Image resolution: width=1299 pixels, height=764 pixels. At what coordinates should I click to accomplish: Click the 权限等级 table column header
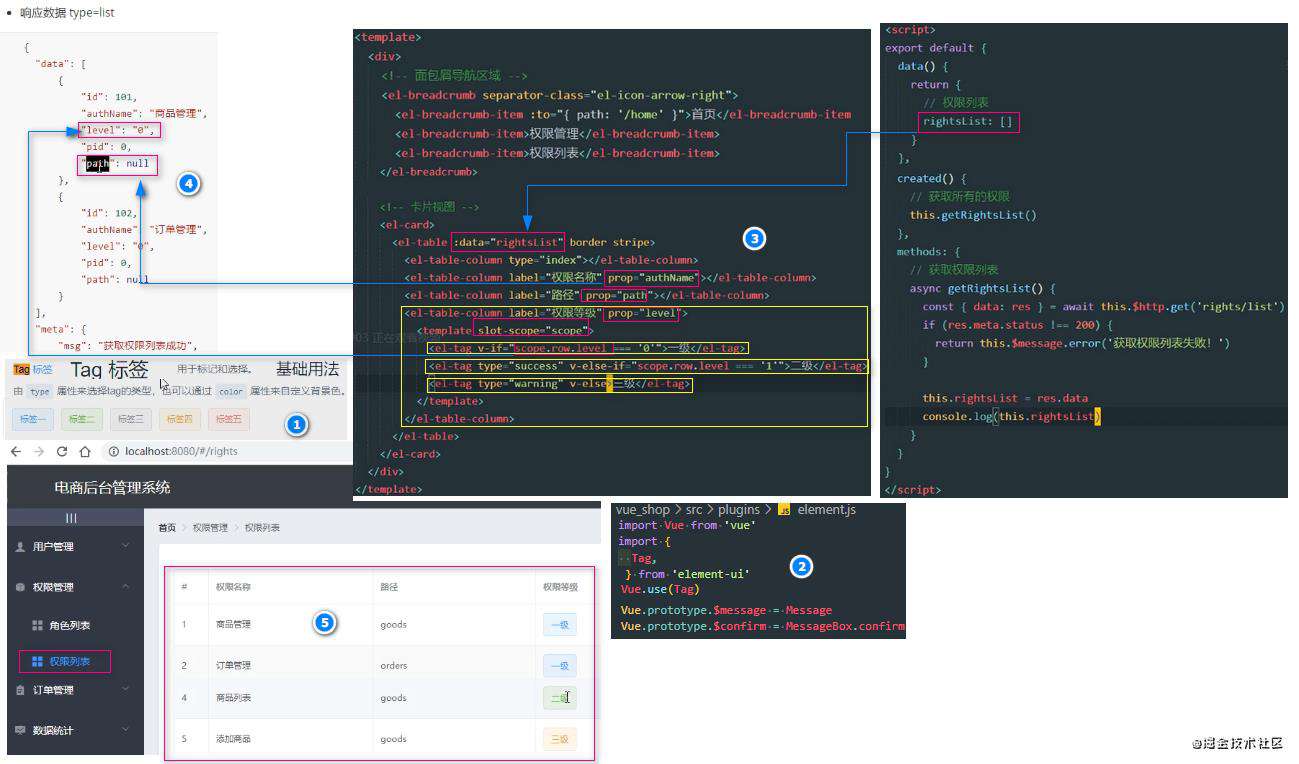560,587
